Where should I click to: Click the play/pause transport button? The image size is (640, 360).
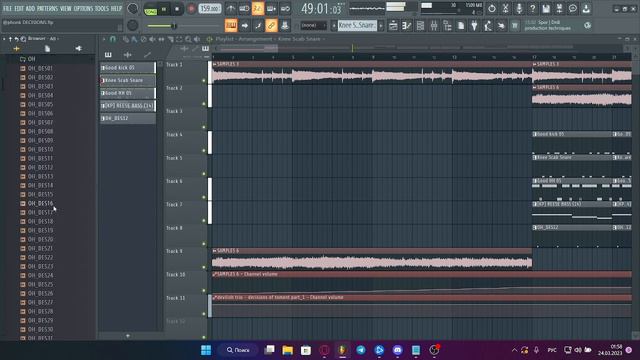[164, 9]
